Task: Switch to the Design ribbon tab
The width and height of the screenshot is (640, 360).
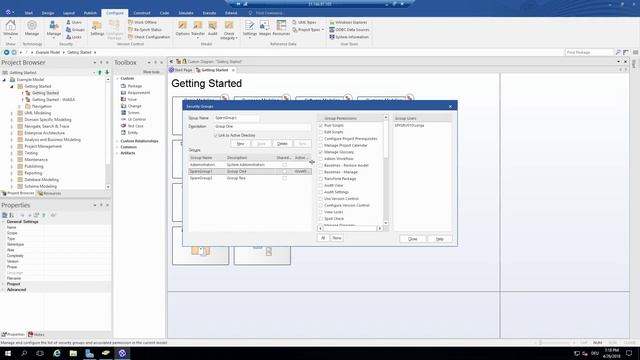Action: (48, 13)
